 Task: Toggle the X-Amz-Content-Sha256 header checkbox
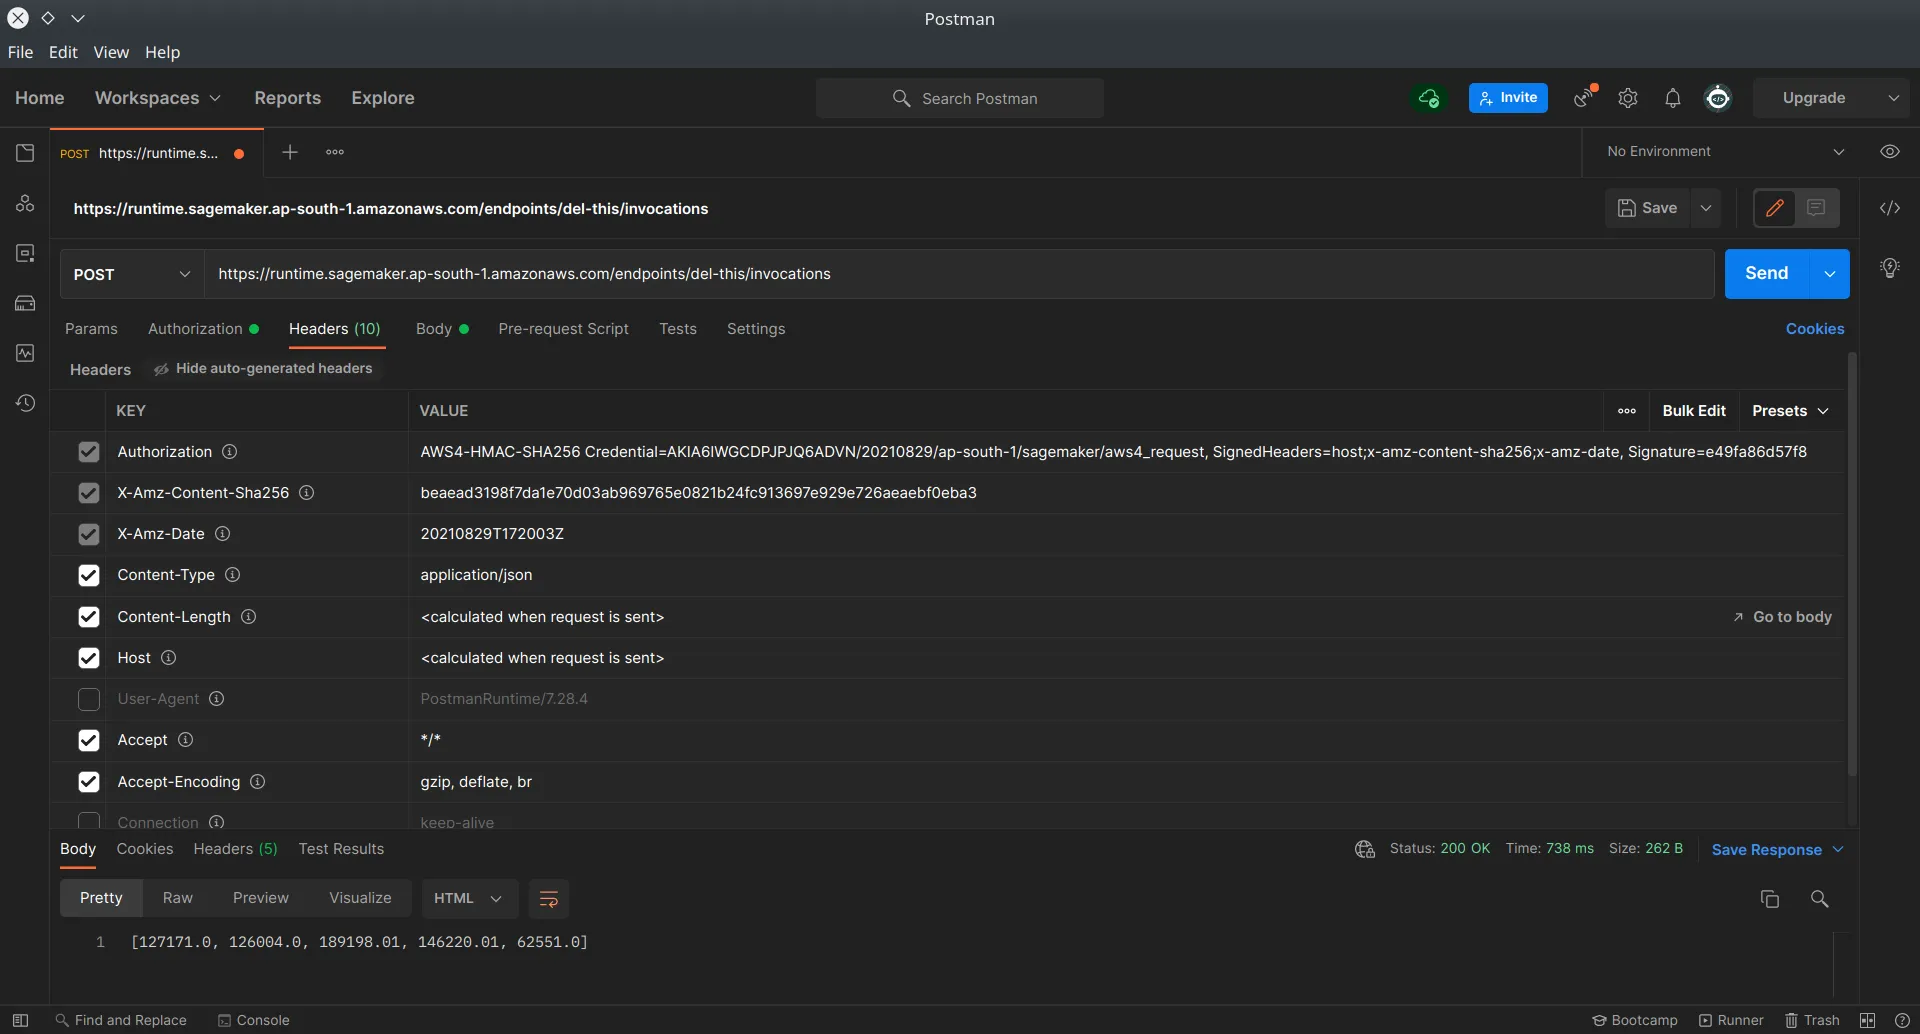coord(89,493)
